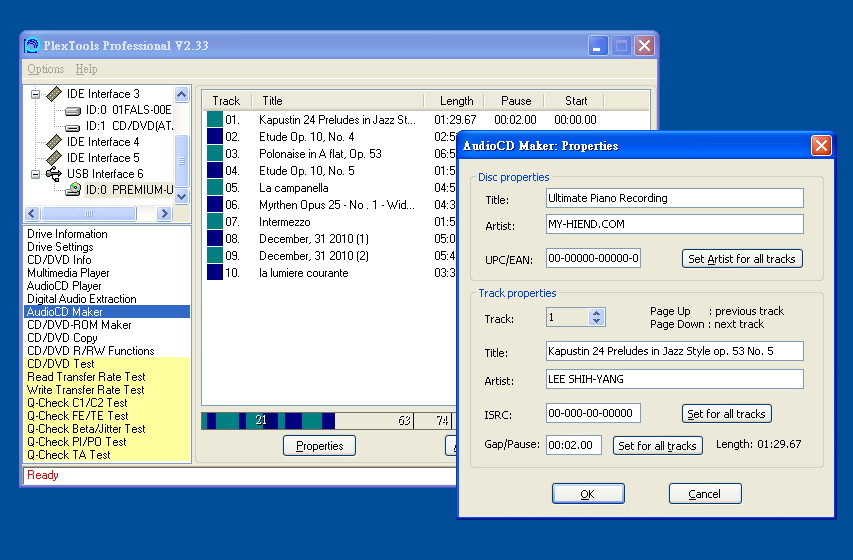This screenshot has height=560, width=853.
Task: Click the navy color block of track 02
Action: (x=215, y=136)
